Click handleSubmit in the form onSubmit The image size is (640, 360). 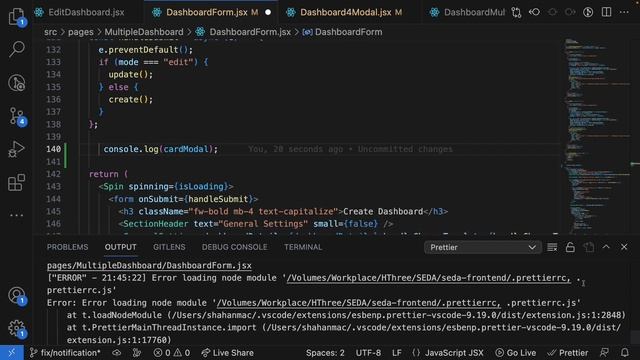click(218, 199)
